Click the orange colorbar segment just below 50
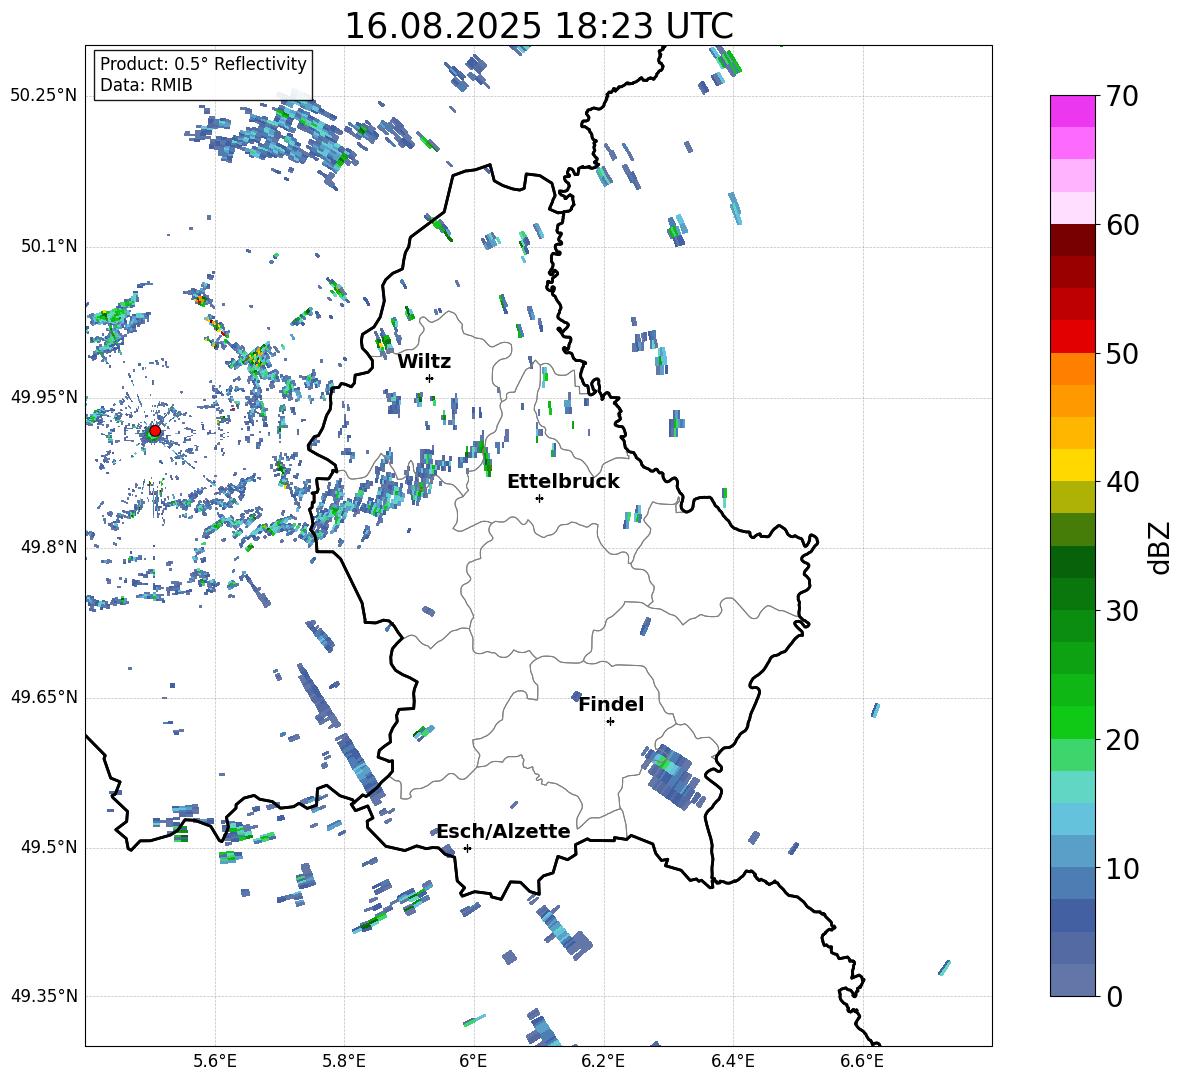This screenshot has width=1184, height=1081. pyautogui.click(x=1072, y=369)
